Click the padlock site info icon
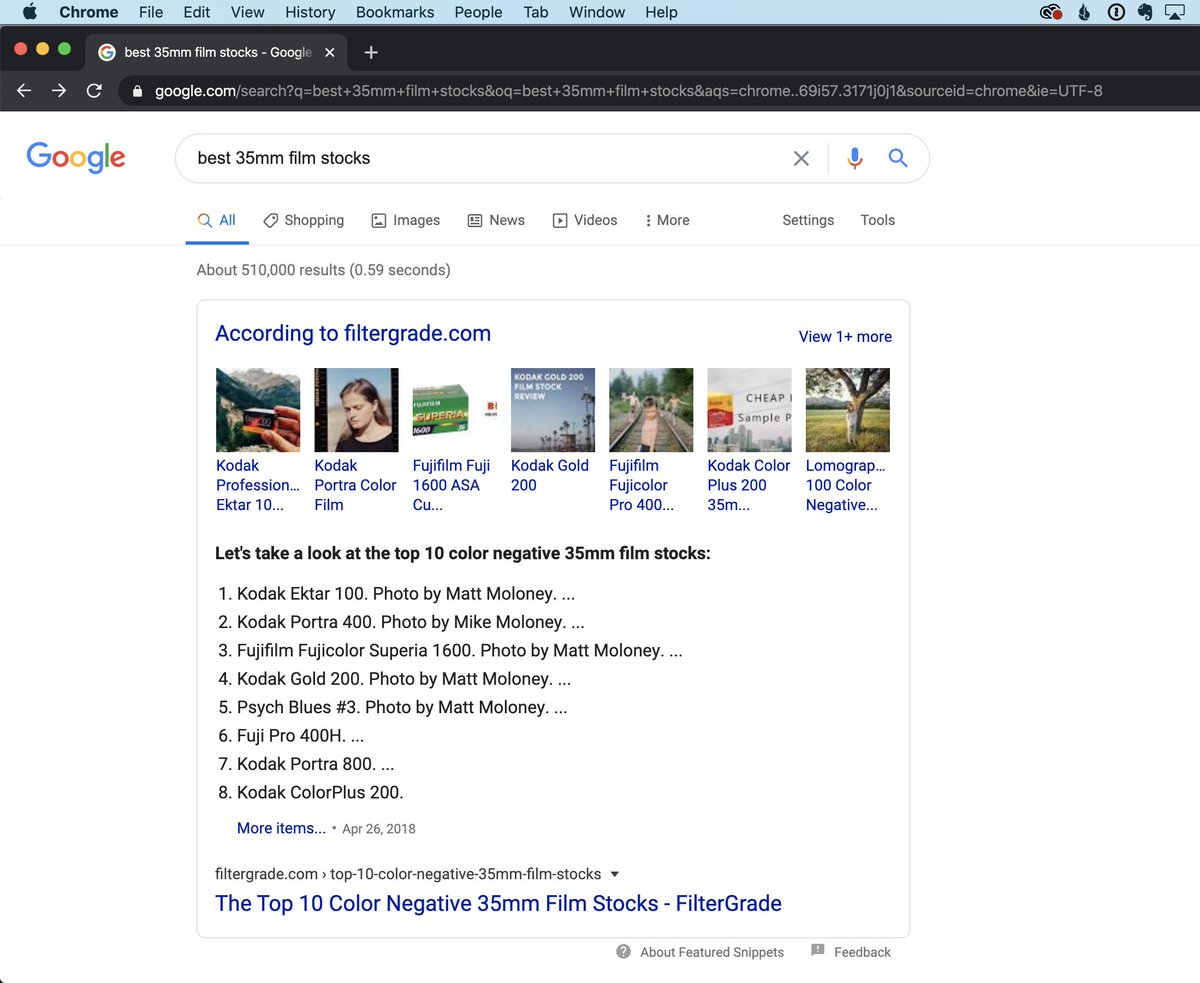1200x983 pixels. coord(138,91)
